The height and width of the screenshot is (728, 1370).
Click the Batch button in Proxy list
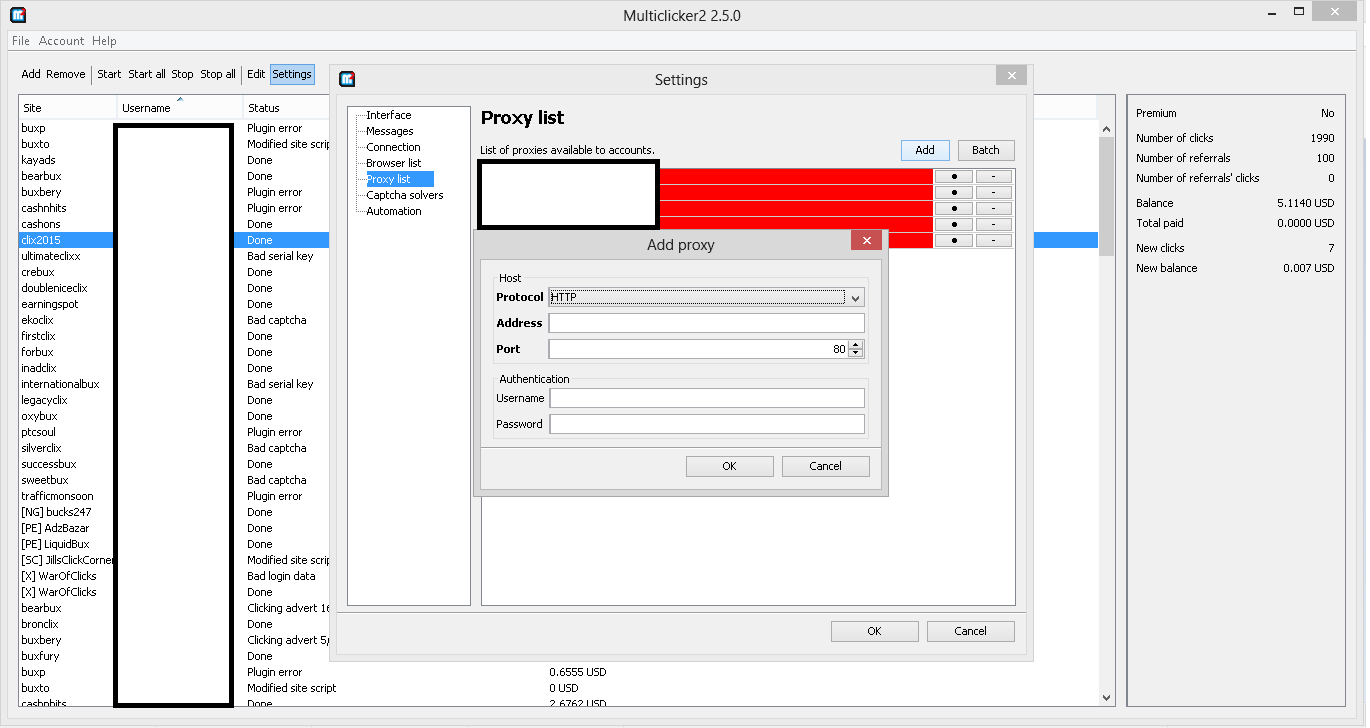(x=985, y=149)
